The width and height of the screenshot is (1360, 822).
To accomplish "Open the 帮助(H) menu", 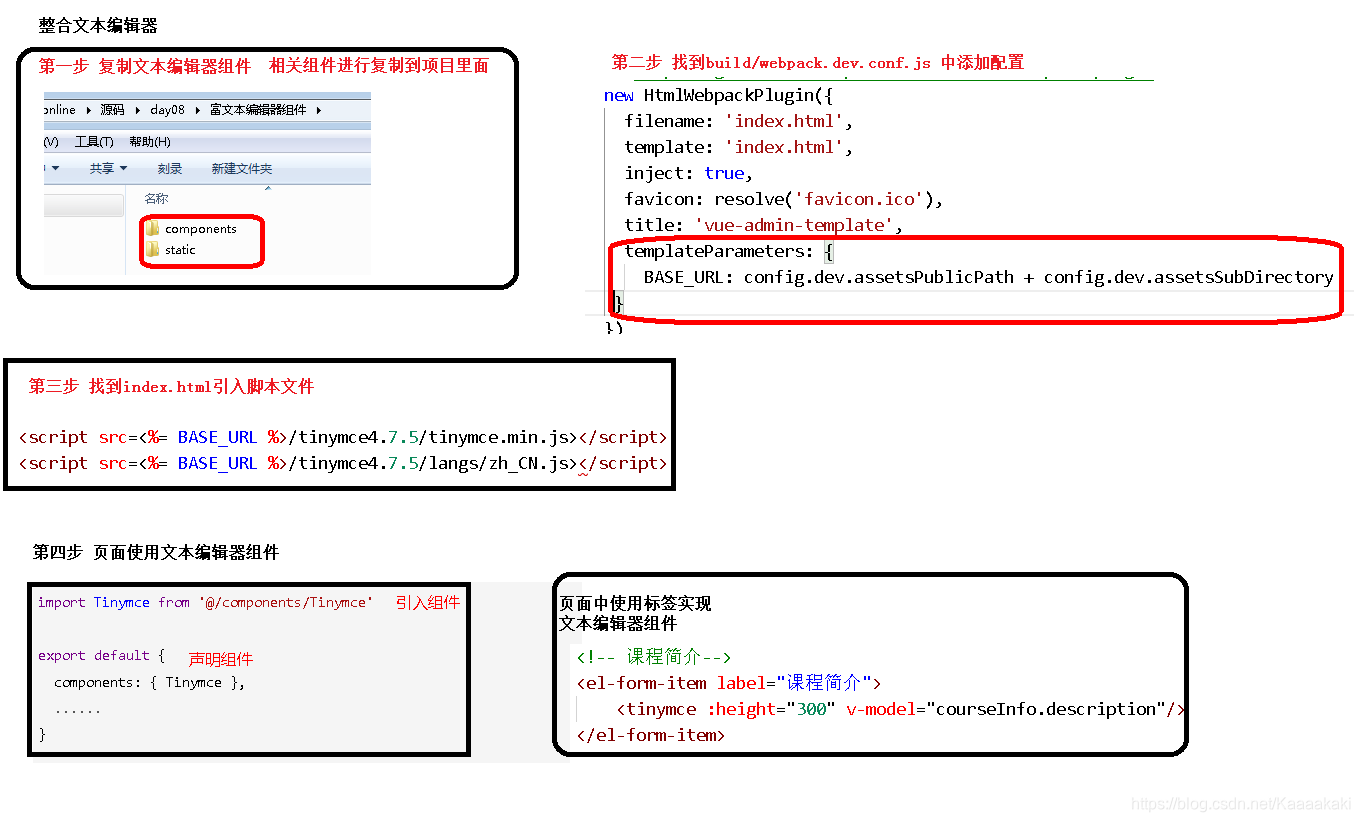I will click(150, 142).
